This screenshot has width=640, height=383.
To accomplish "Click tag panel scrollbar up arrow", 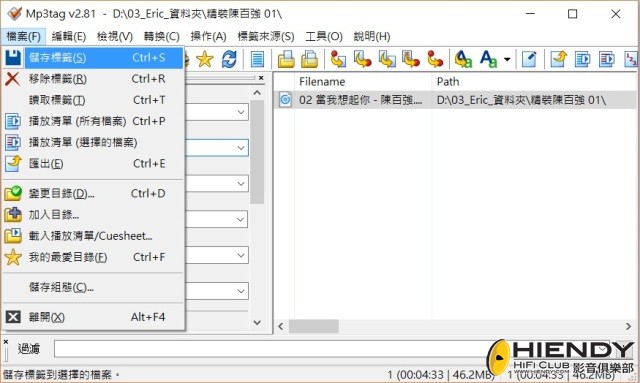I will click(257, 93).
